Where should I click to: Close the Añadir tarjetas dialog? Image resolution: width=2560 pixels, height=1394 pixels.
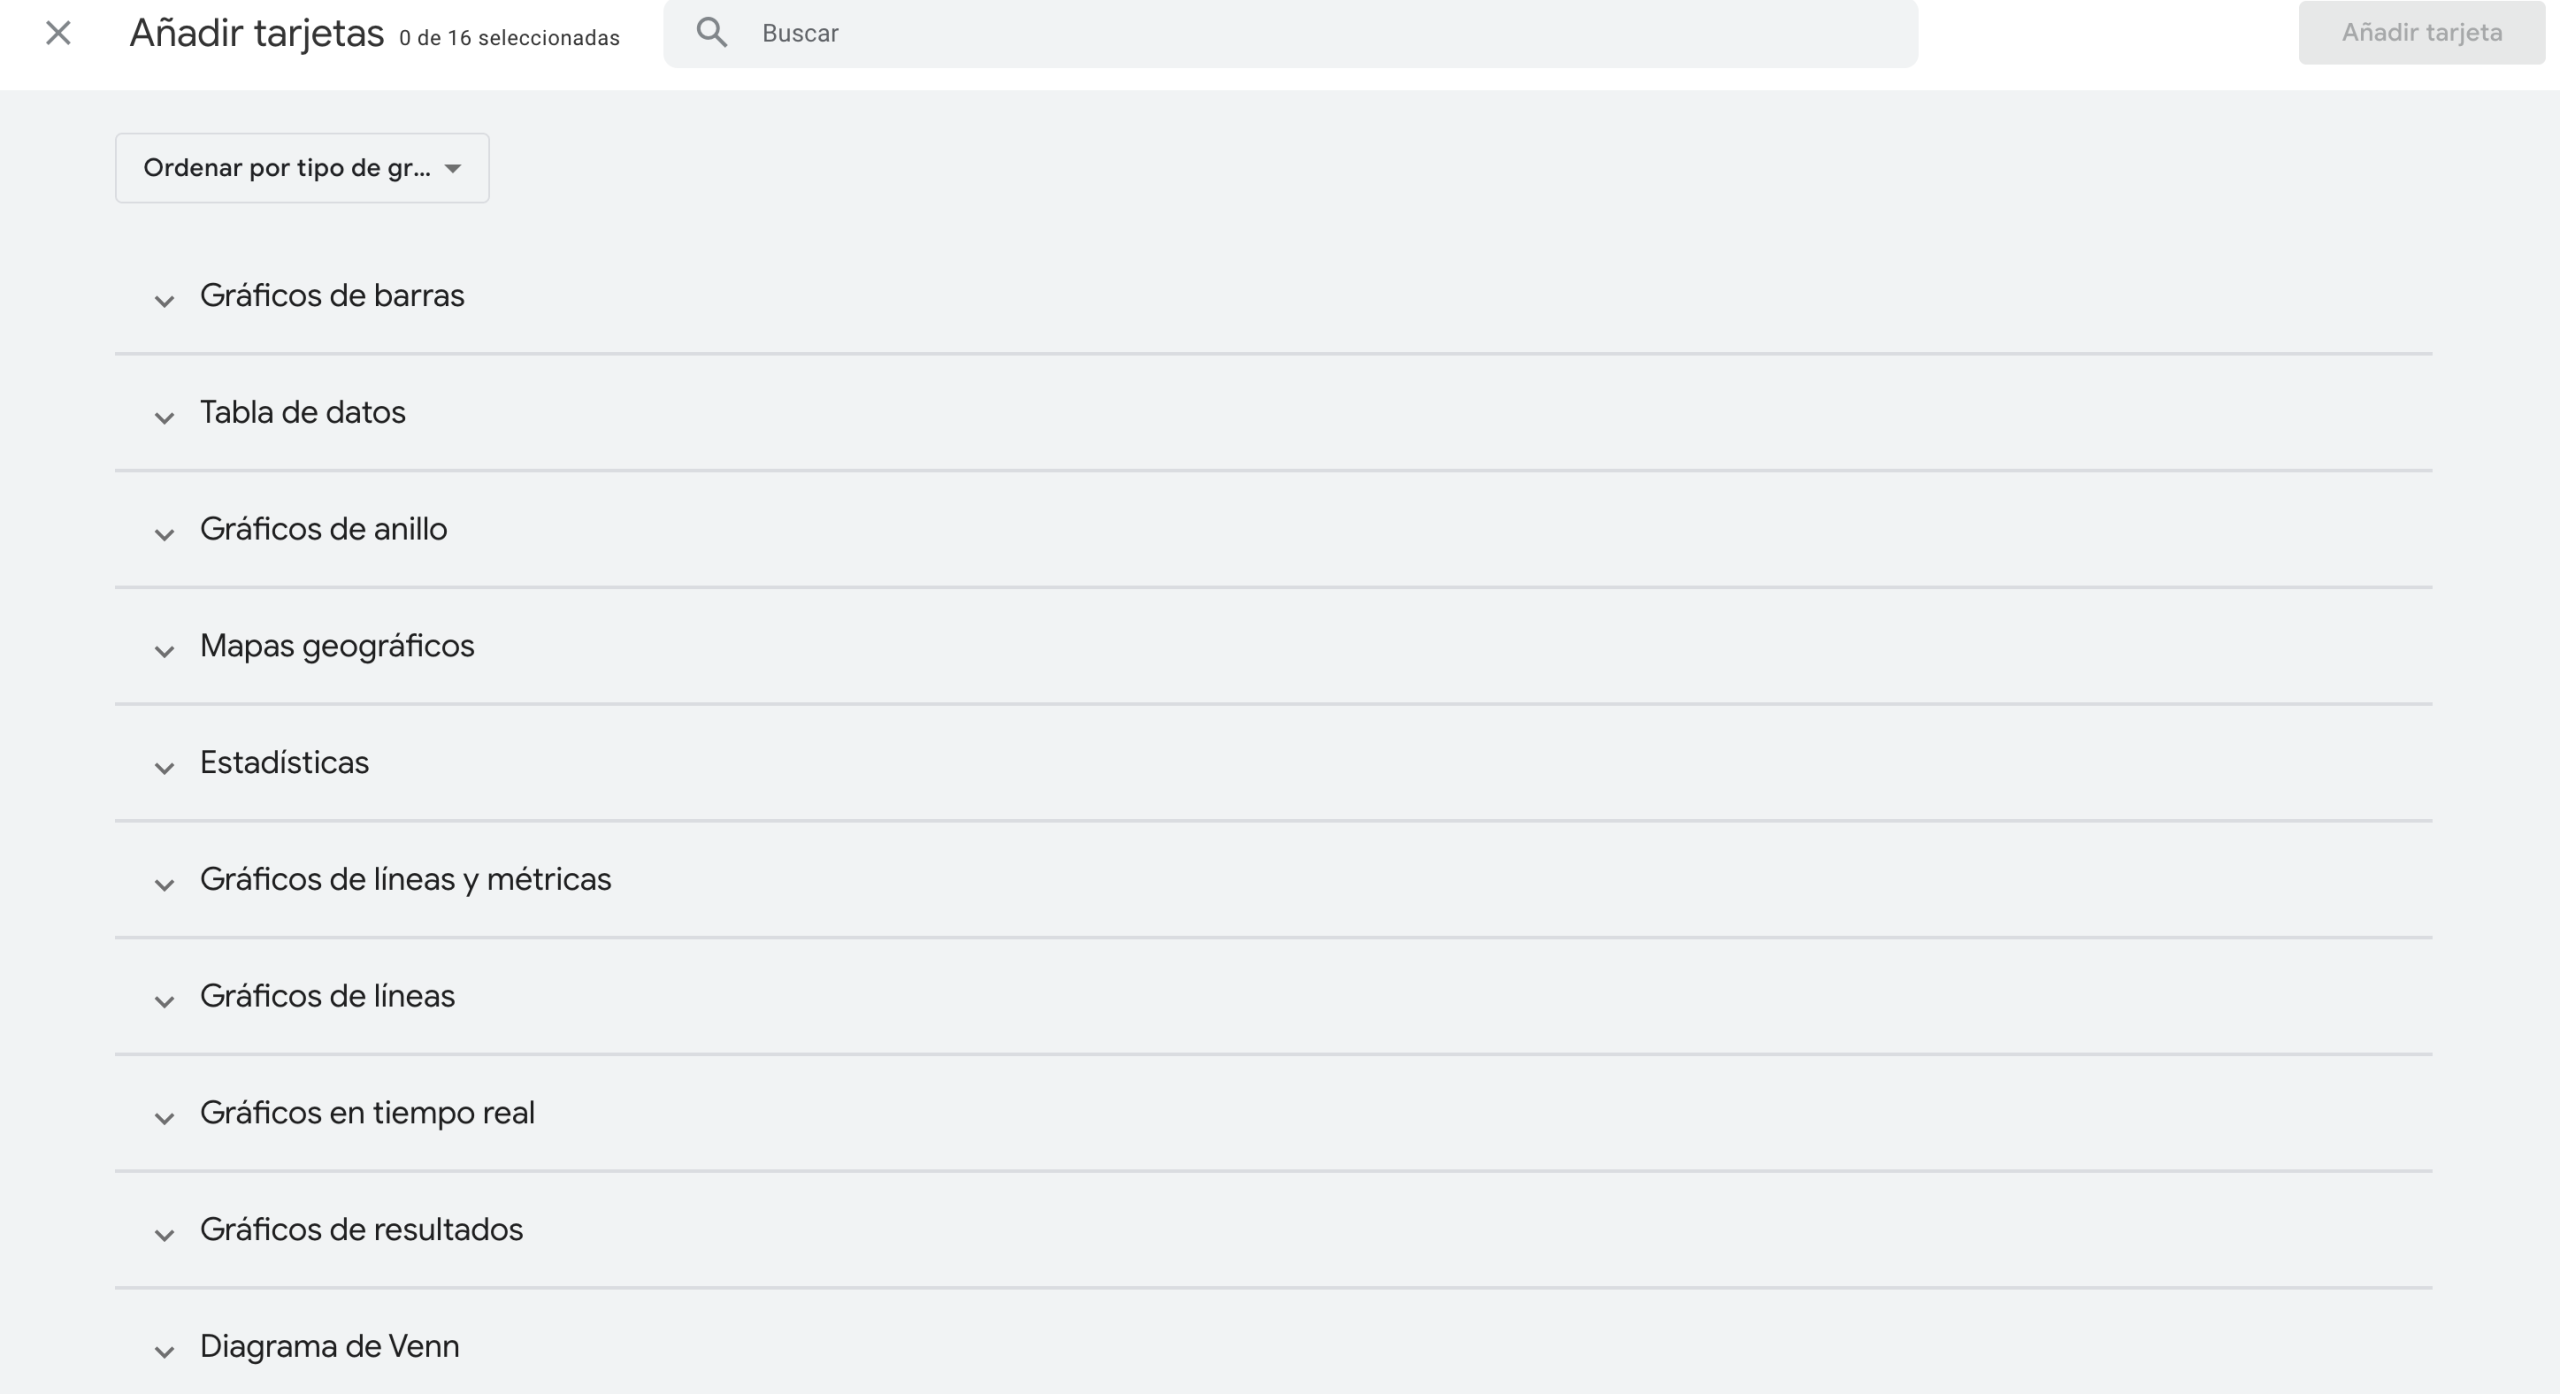58,33
